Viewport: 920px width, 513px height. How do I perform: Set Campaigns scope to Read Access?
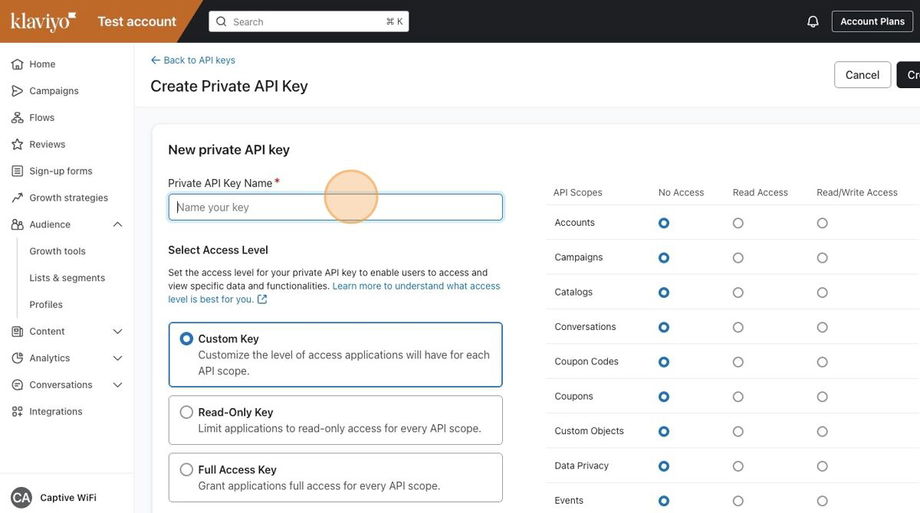click(x=738, y=258)
